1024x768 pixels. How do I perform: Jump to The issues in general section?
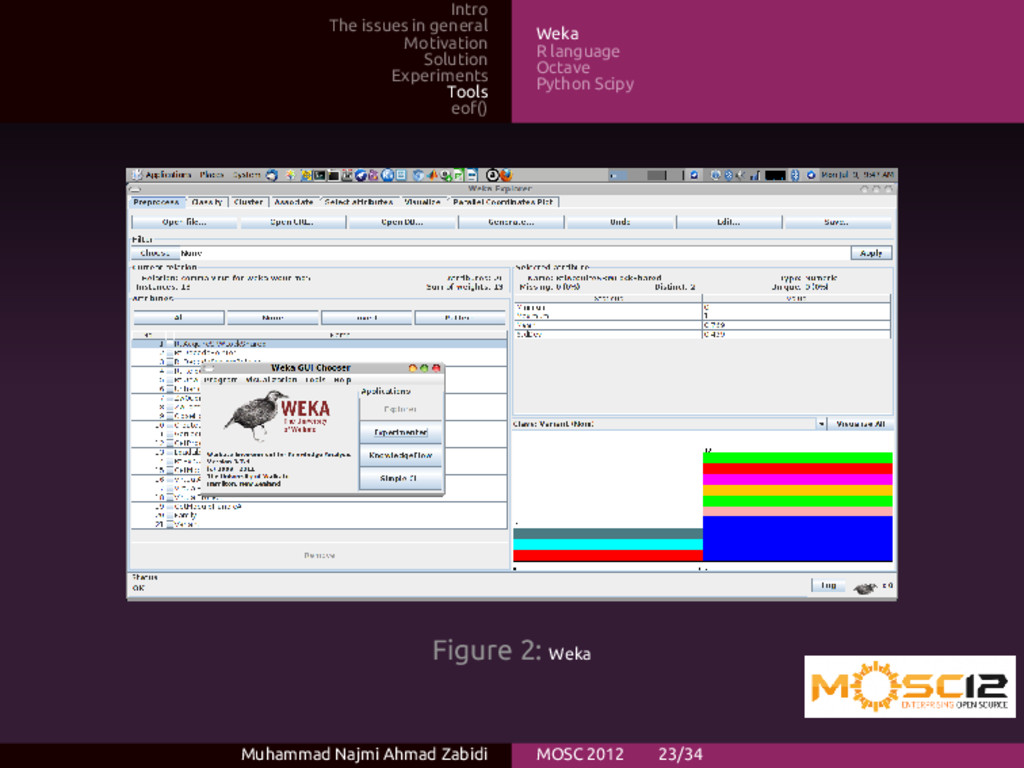[408, 25]
